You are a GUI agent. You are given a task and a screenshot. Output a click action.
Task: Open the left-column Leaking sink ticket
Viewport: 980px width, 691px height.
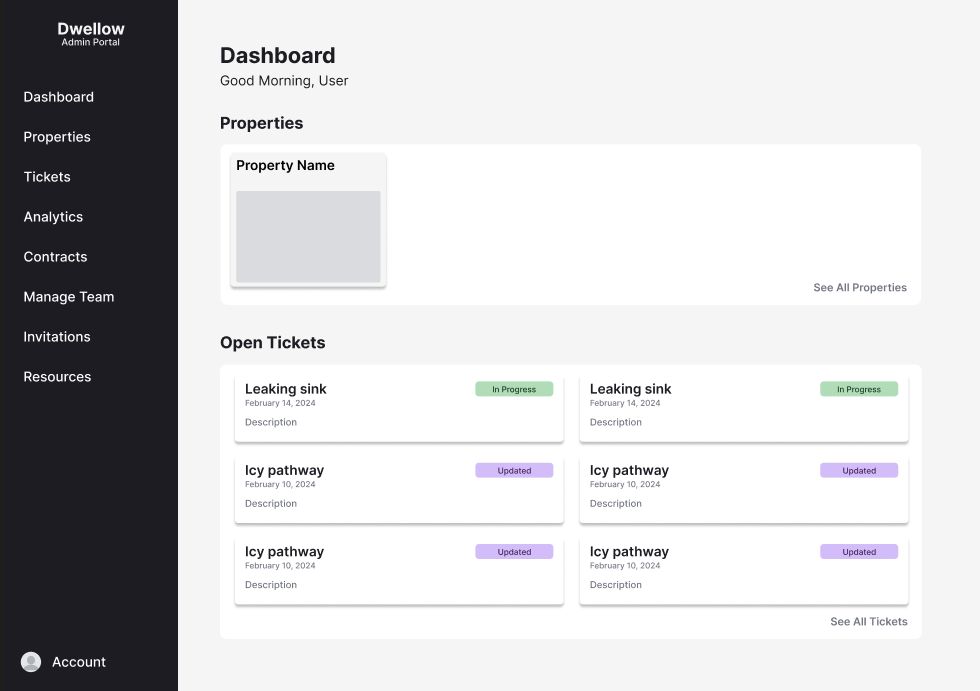[x=398, y=408]
